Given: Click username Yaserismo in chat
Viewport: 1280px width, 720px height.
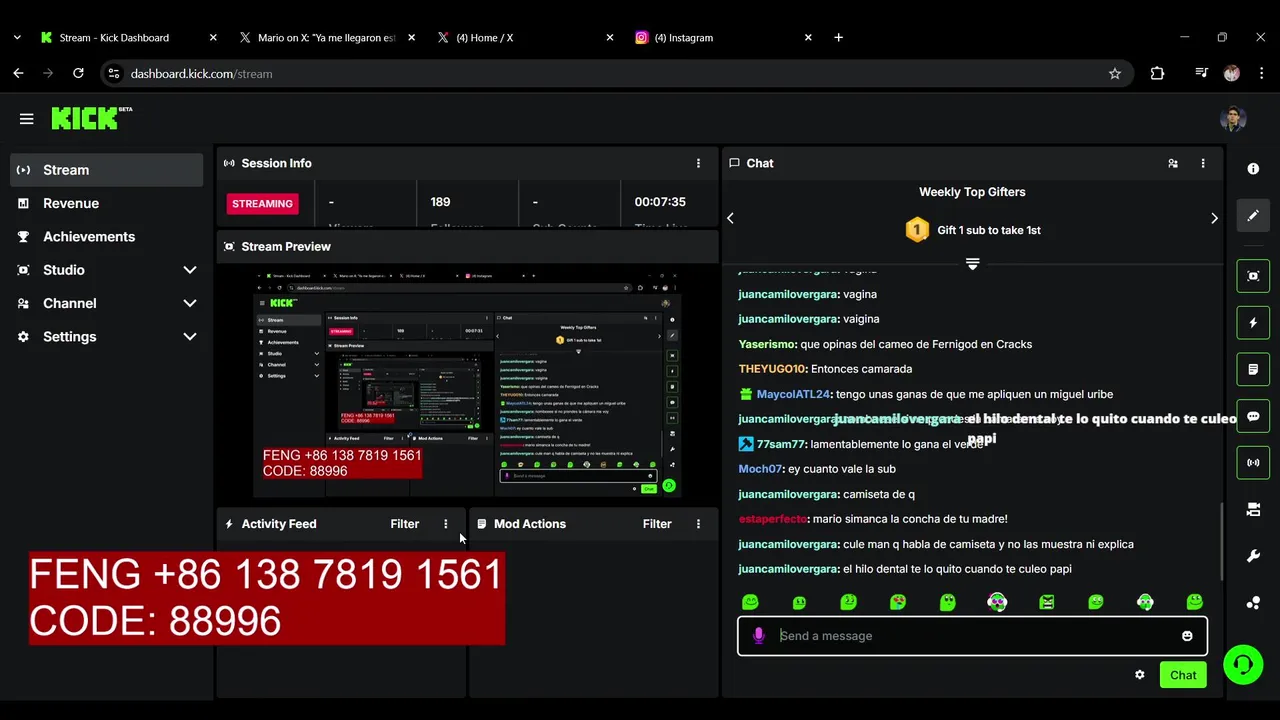Looking at the screenshot, I should (x=767, y=344).
